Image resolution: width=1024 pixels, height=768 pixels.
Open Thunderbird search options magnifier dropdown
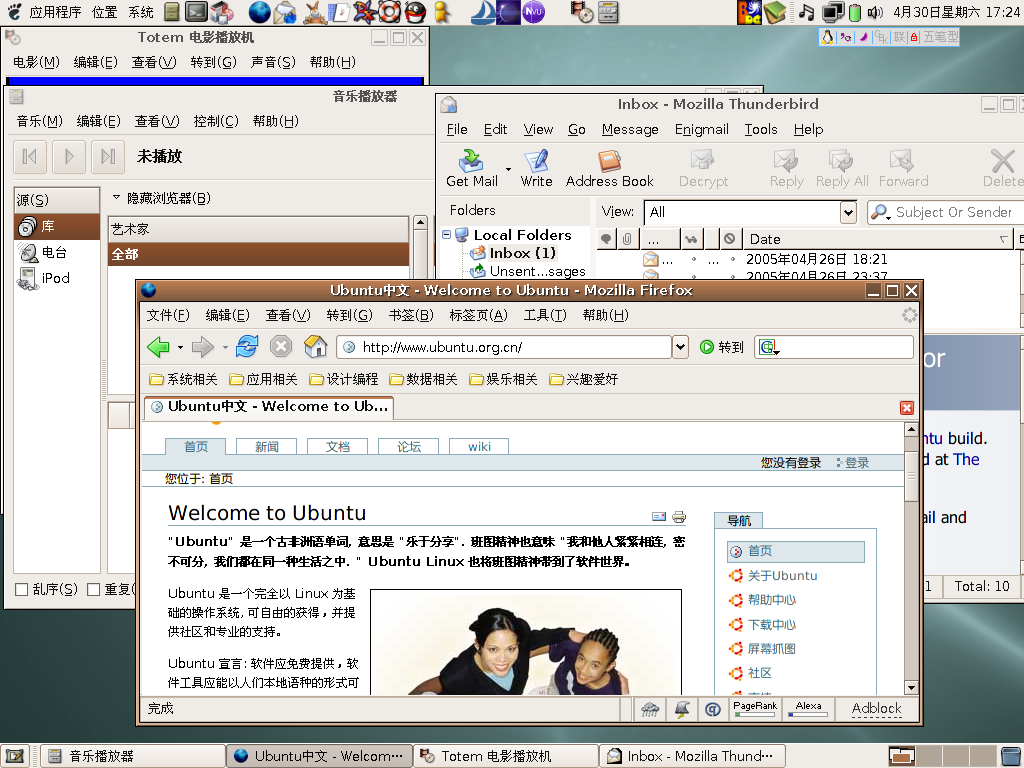[x=881, y=212]
